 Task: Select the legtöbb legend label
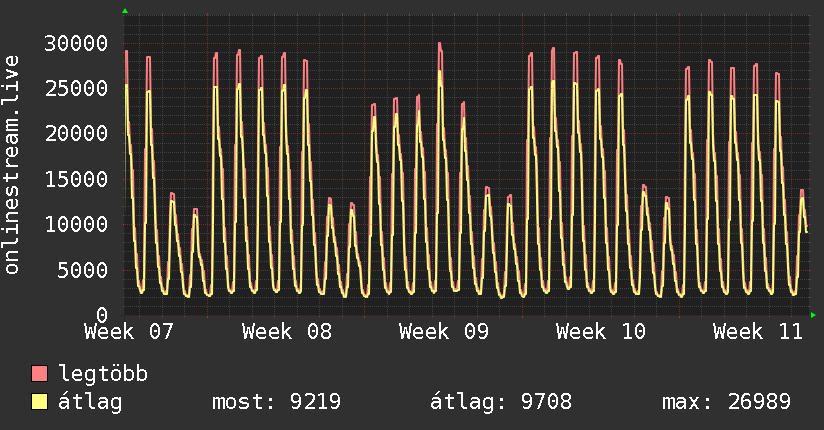click(104, 374)
